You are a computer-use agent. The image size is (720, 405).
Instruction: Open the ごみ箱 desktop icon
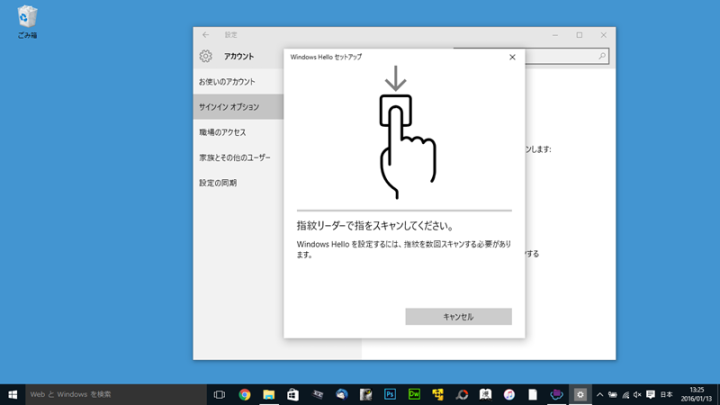coord(27,17)
